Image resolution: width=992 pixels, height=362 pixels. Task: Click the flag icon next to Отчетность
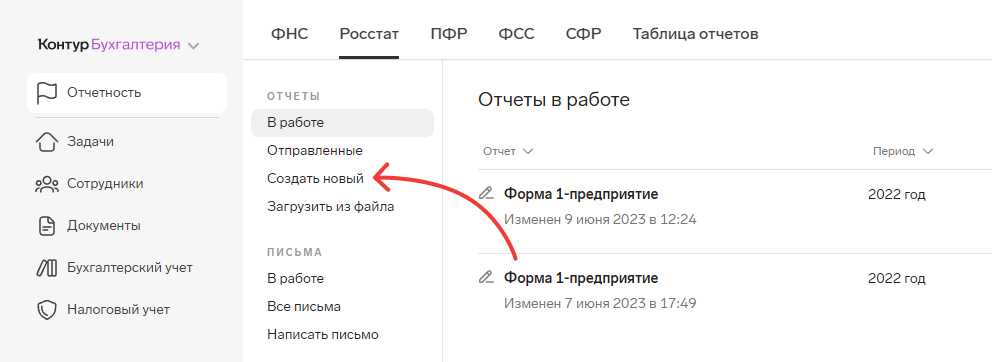[46, 93]
